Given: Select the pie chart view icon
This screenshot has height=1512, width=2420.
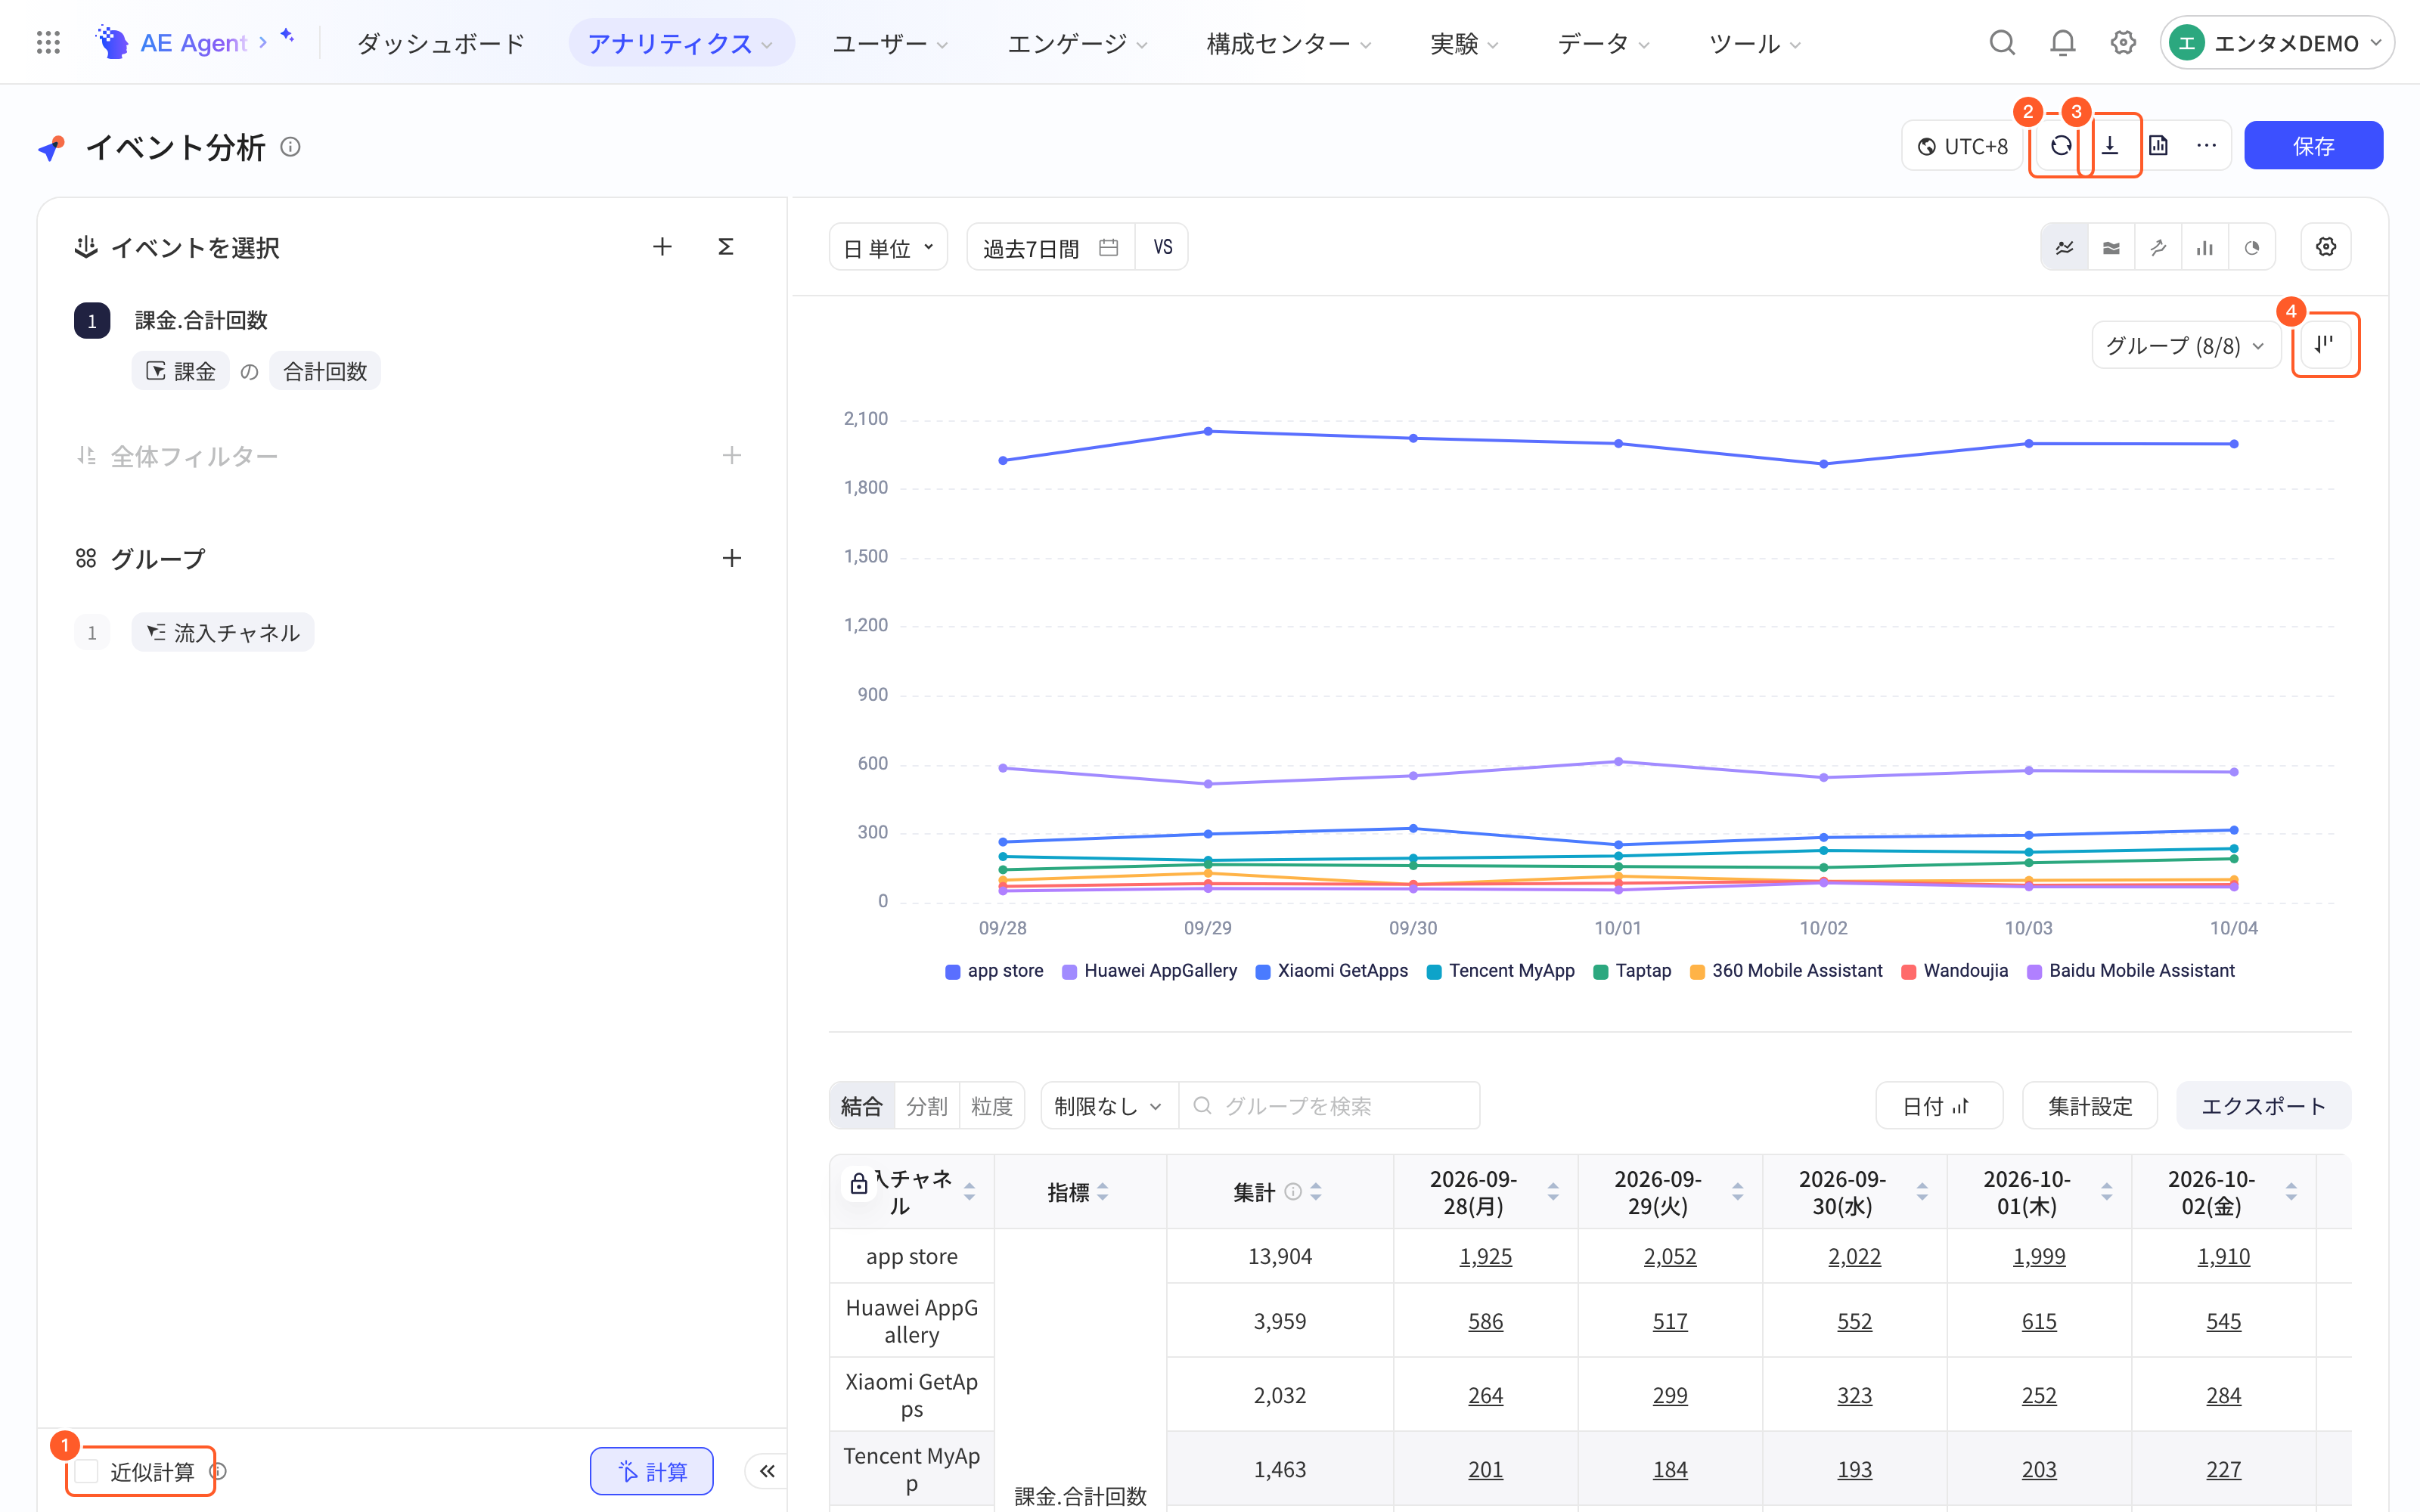Looking at the screenshot, I should 2252,247.
